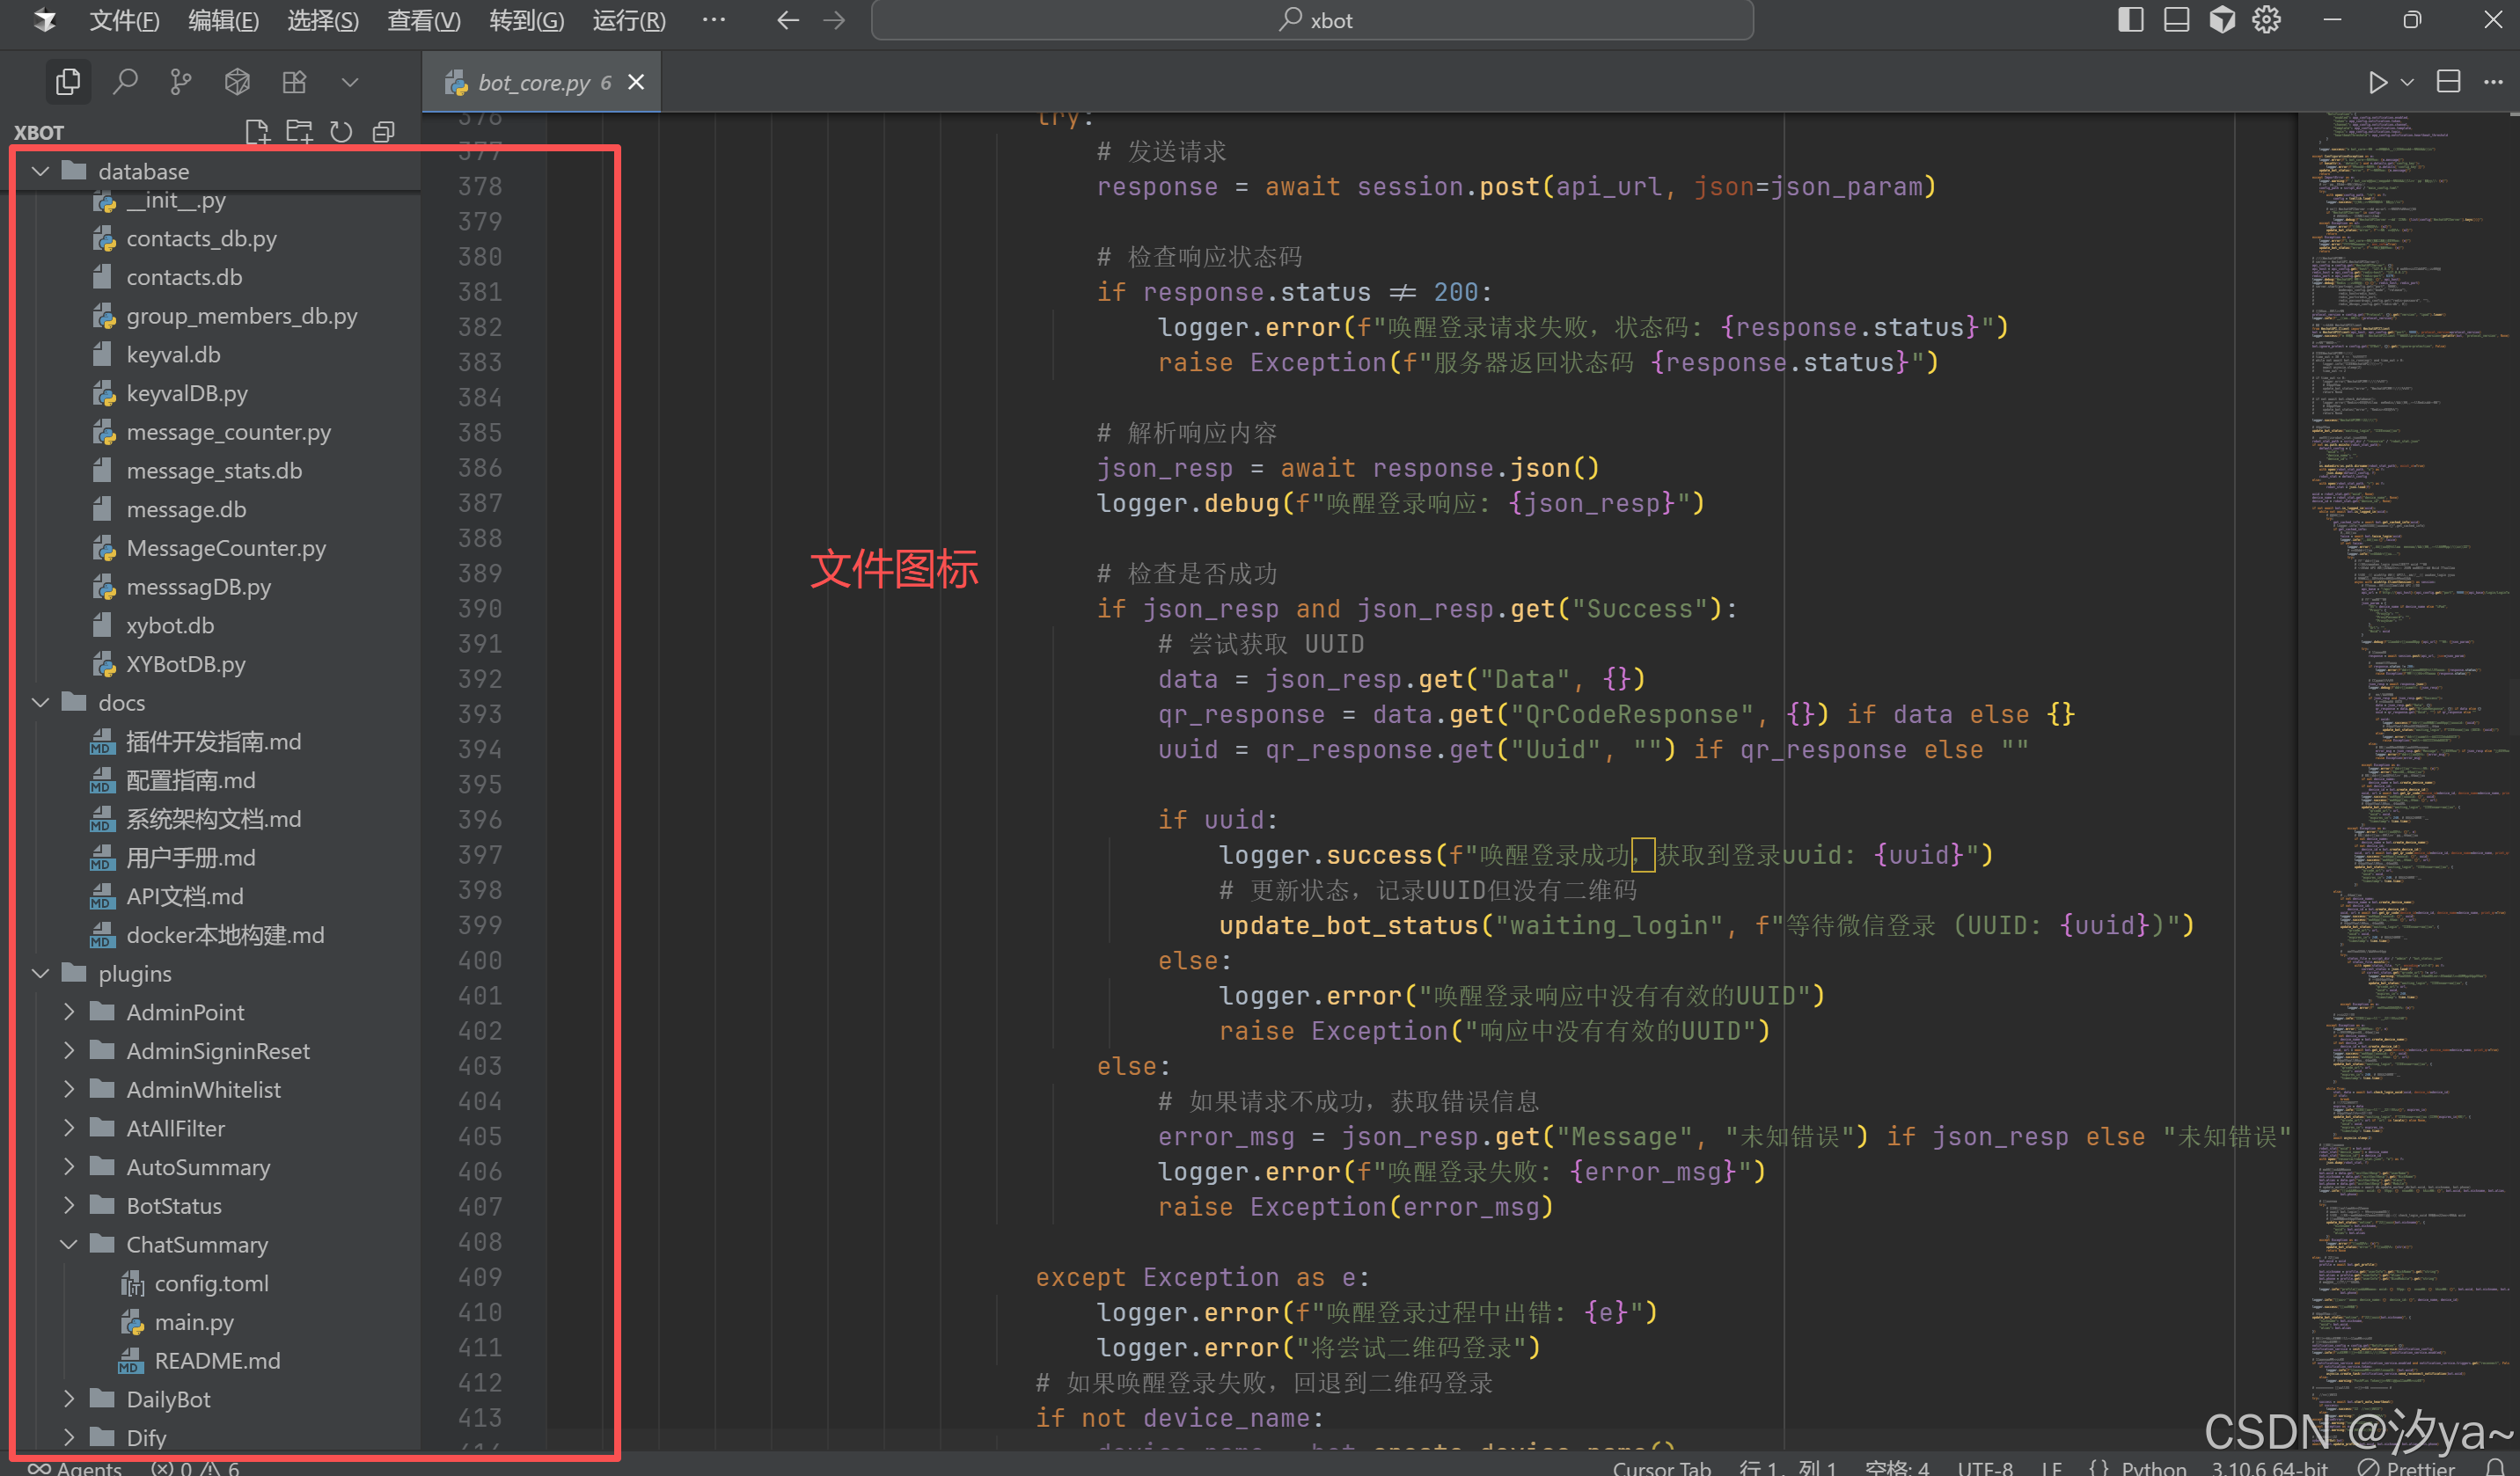Go back with the left arrow
2520x1476 pixels.
coord(788,20)
